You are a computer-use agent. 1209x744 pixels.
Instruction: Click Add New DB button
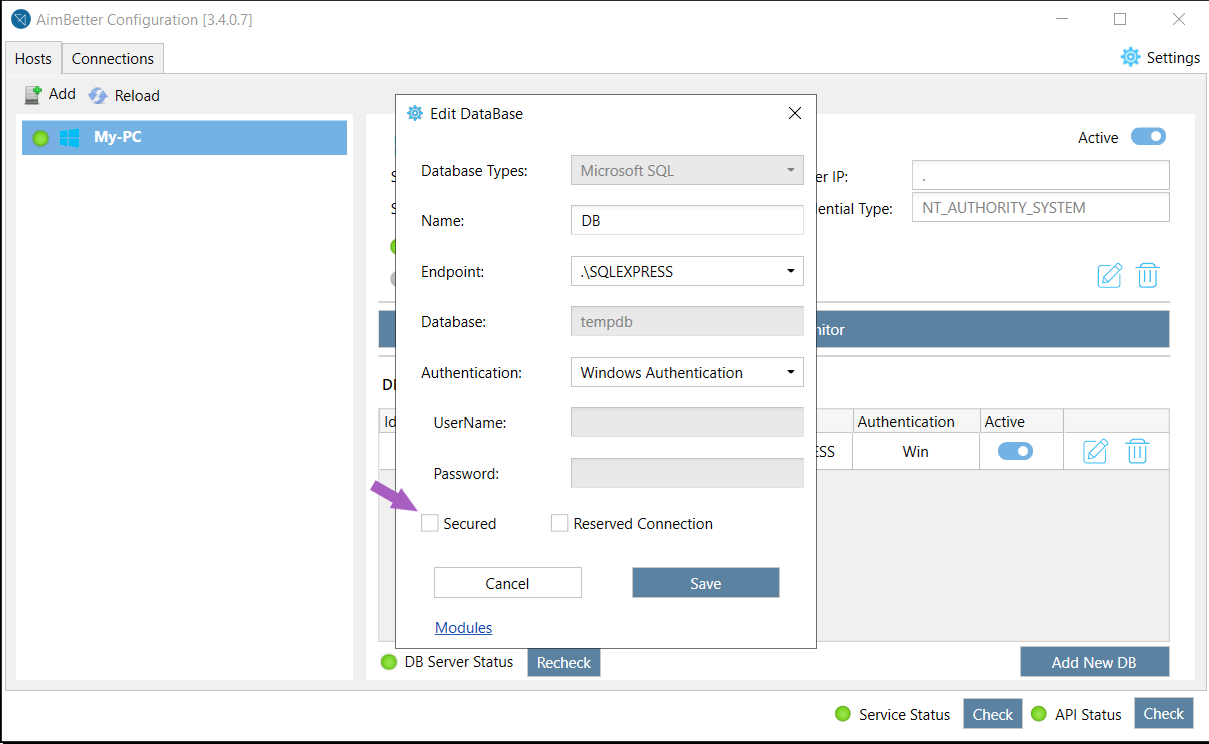(x=1094, y=662)
